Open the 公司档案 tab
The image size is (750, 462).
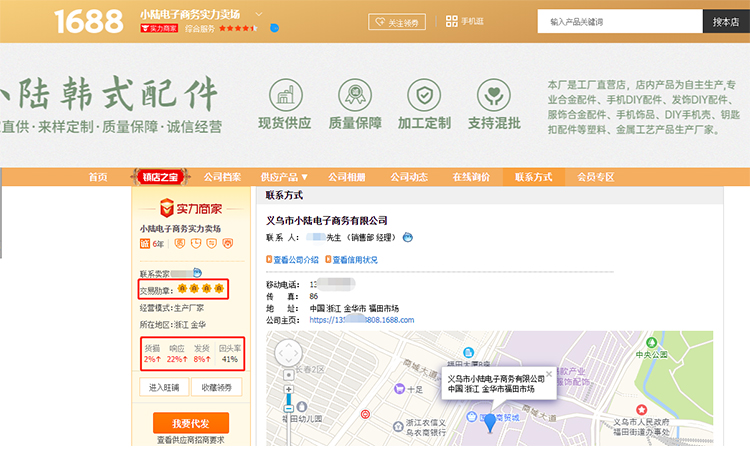pyautogui.click(x=222, y=177)
